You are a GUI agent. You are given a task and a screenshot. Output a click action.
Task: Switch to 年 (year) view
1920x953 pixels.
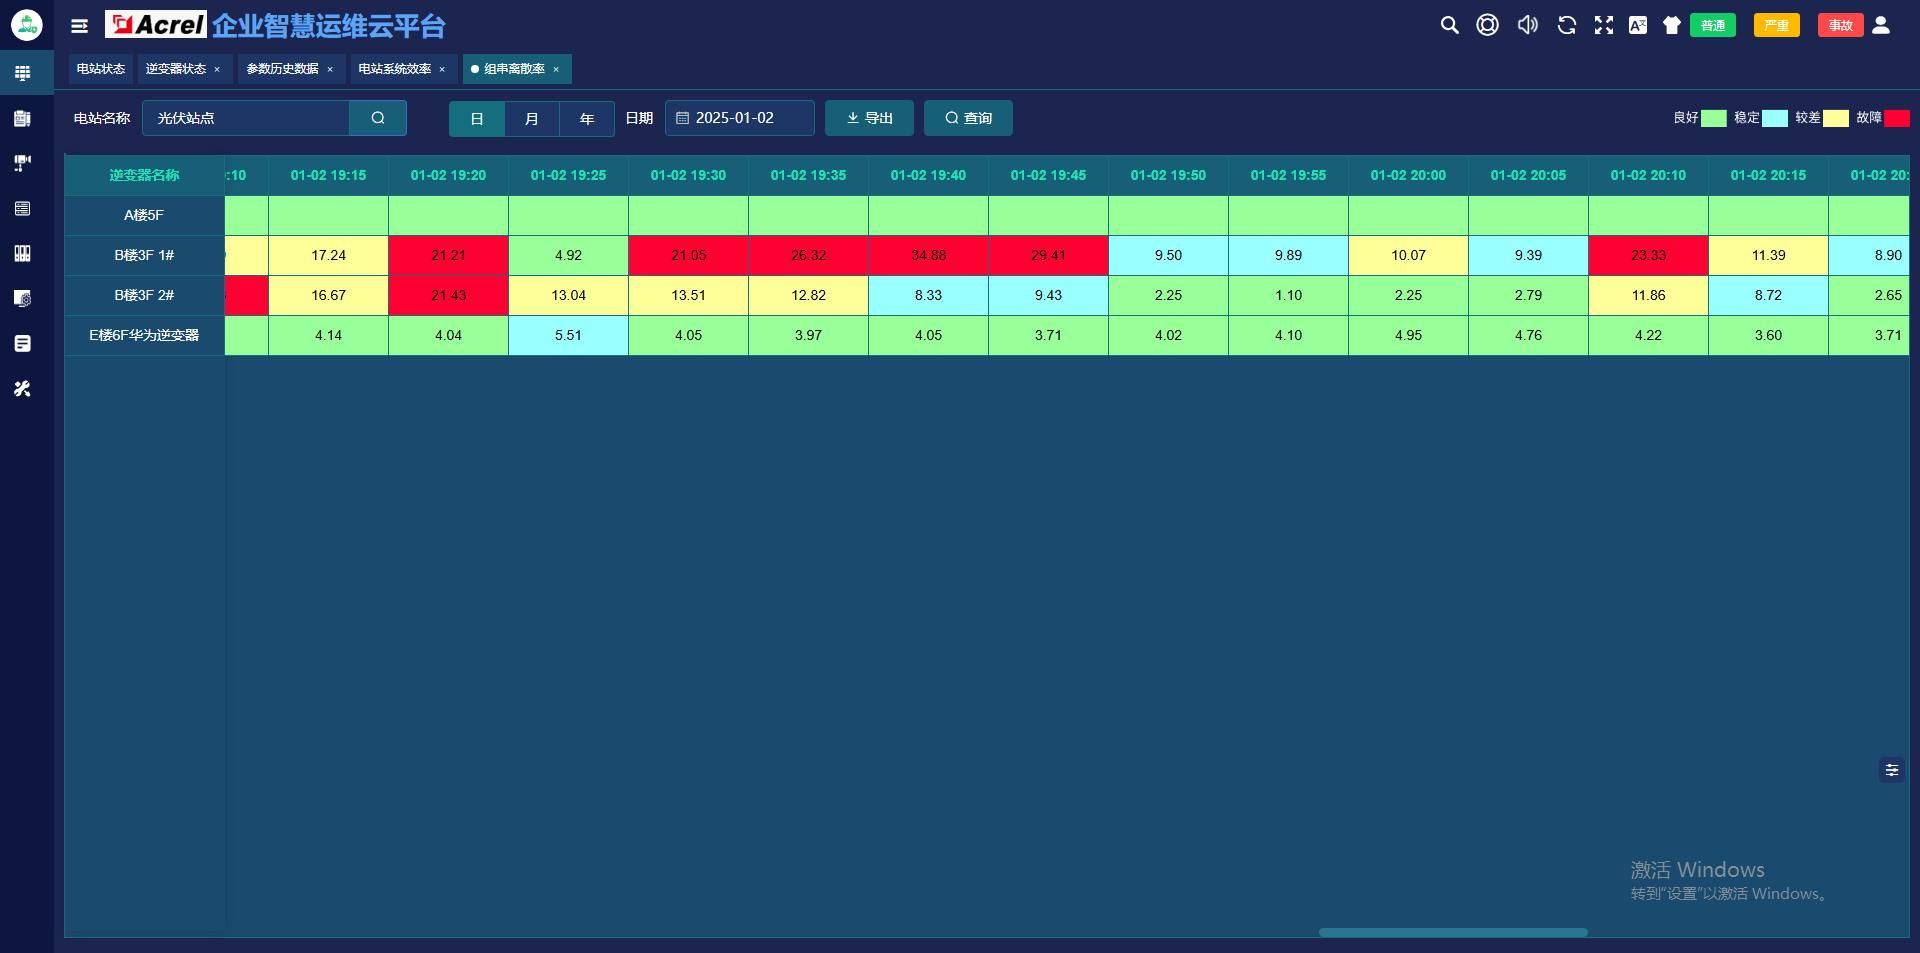pyautogui.click(x=587, y=118)
